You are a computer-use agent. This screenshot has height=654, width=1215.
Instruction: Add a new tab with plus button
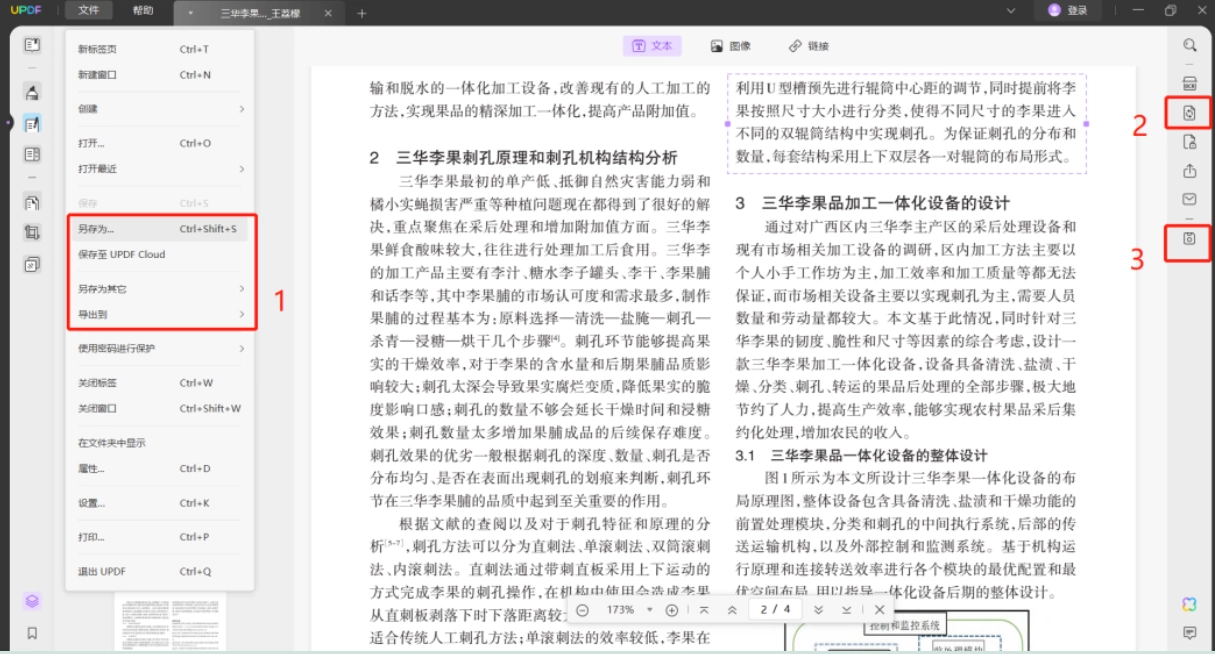pyautogui.click(x=362, y=13)
